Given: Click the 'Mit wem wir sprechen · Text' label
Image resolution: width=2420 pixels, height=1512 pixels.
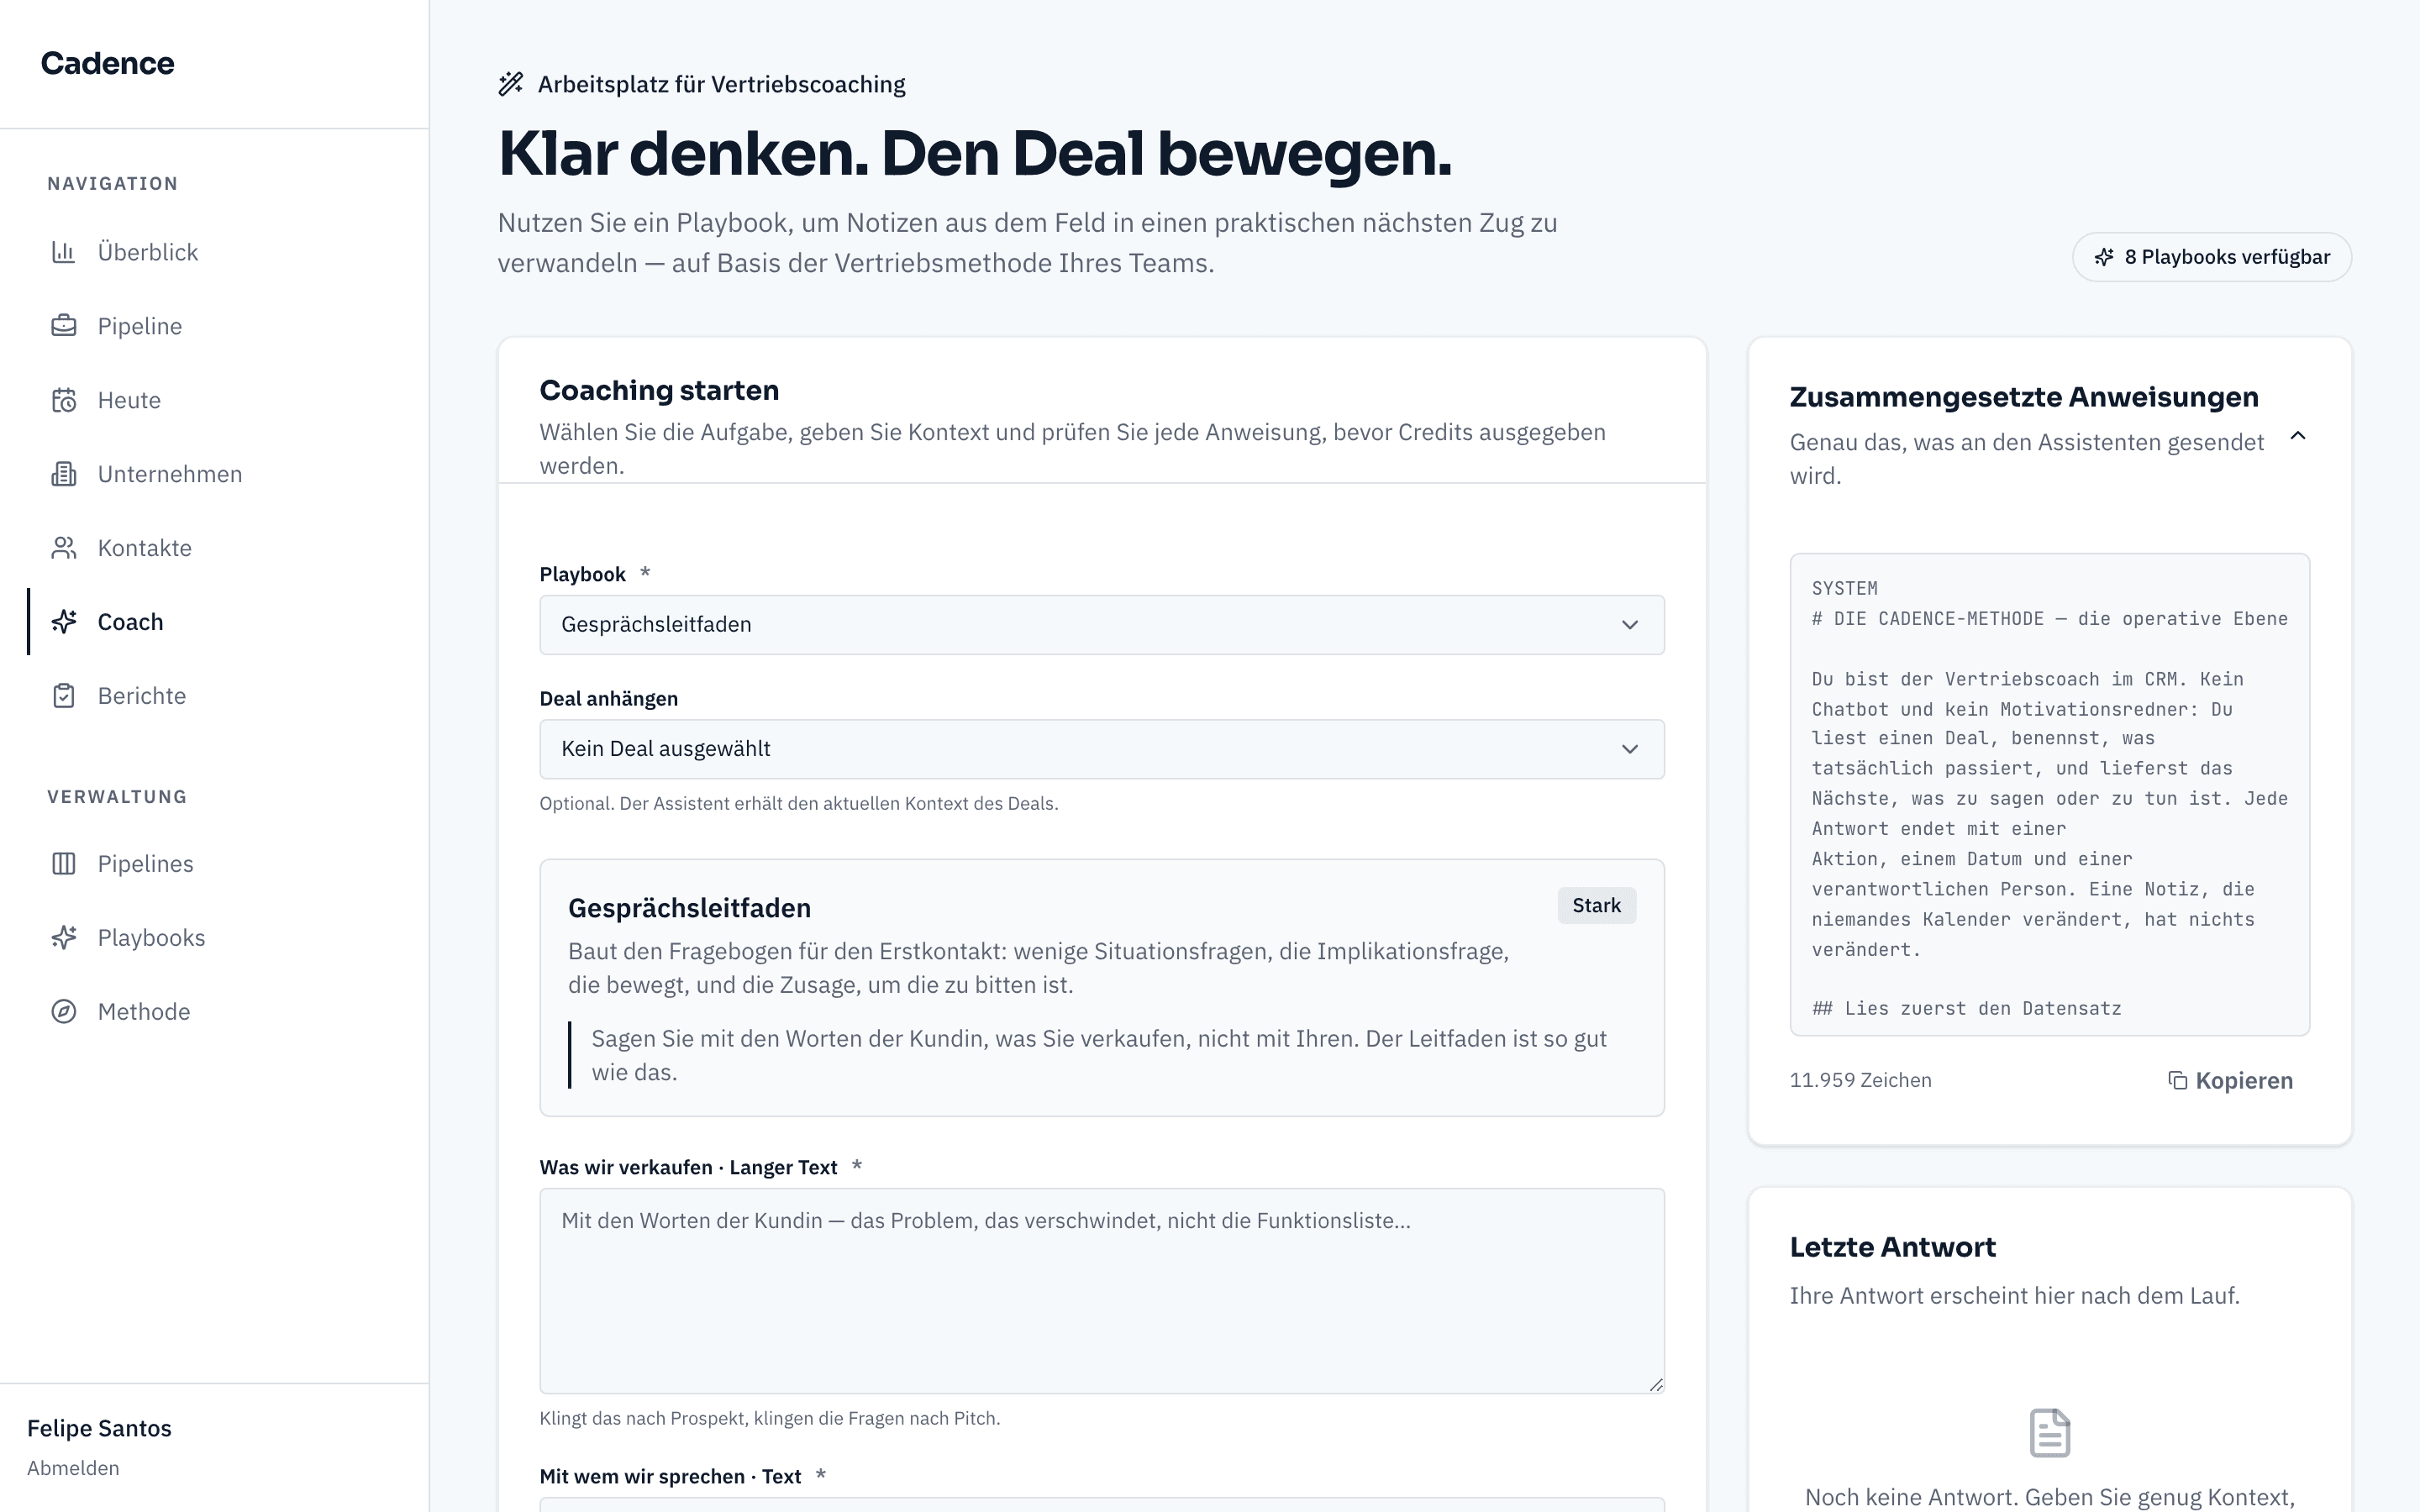Looking at the screenshot, I should click(x=670, y=1477).
